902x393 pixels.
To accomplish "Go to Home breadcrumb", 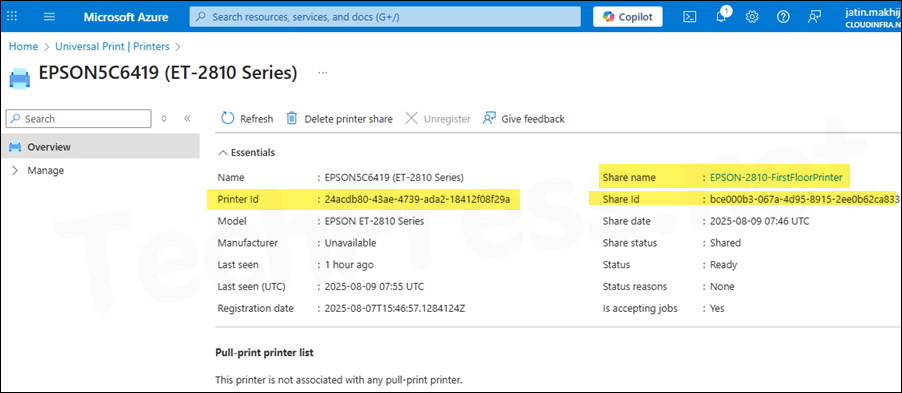I will tap(23, 46).
